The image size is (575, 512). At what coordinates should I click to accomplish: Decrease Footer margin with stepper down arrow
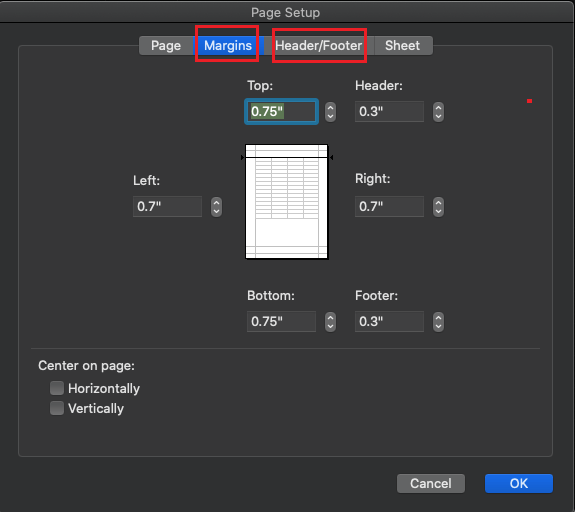coord(438,326)
